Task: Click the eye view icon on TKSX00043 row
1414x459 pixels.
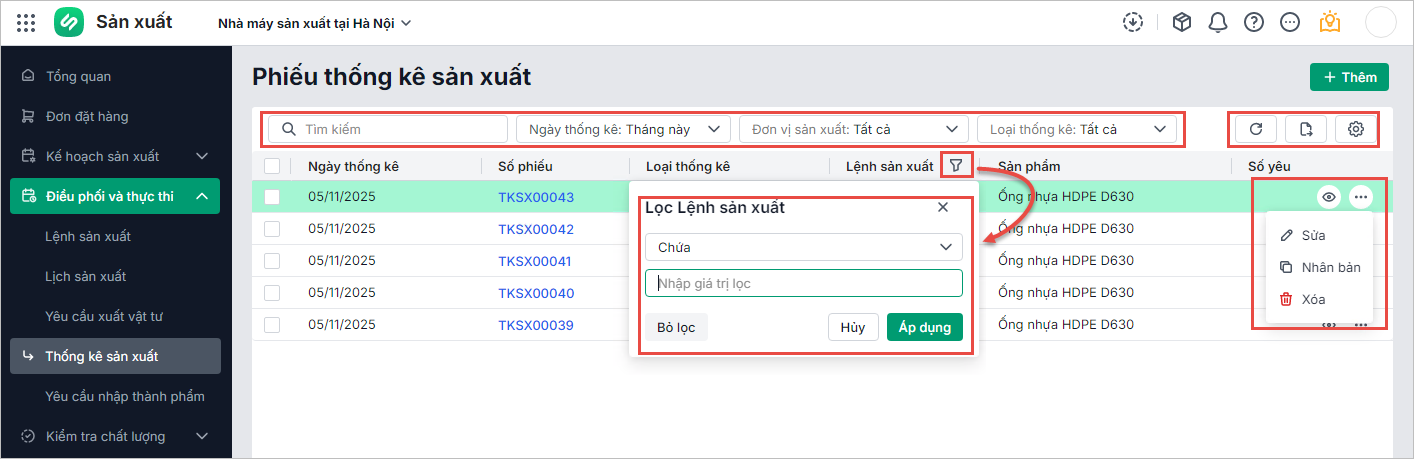Action: click(1329, 197)
